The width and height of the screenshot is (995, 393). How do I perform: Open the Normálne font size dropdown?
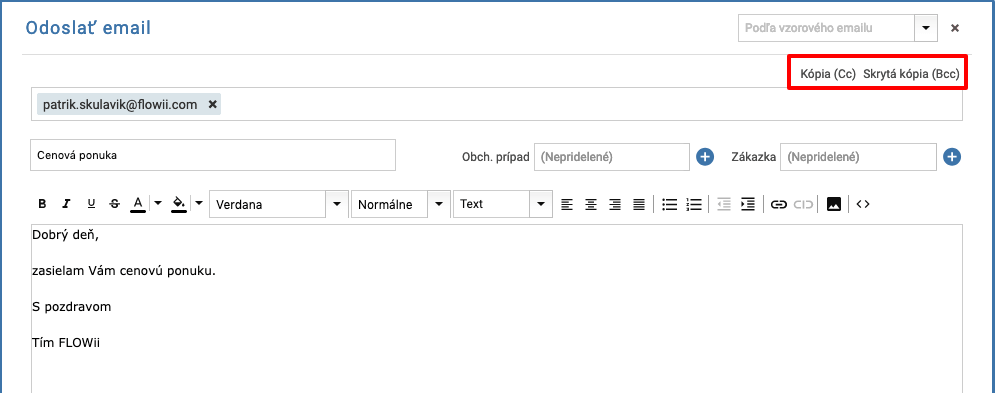[x=438, y=204]
